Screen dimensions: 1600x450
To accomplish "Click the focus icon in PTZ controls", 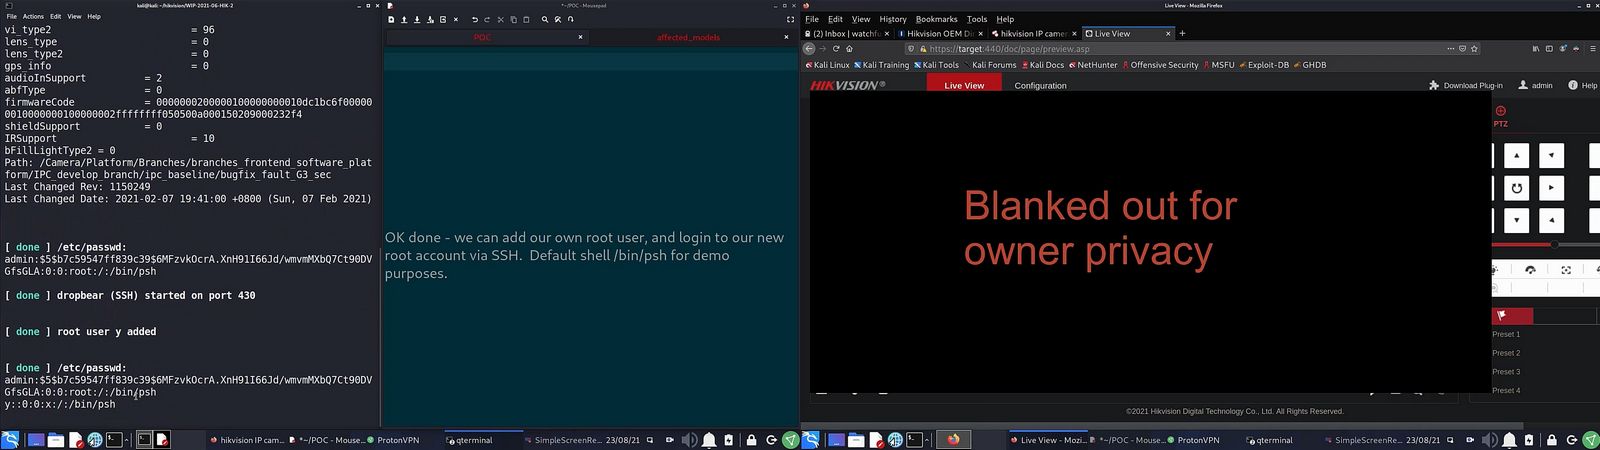I will pyautogui.click(x=1566, y=269).
